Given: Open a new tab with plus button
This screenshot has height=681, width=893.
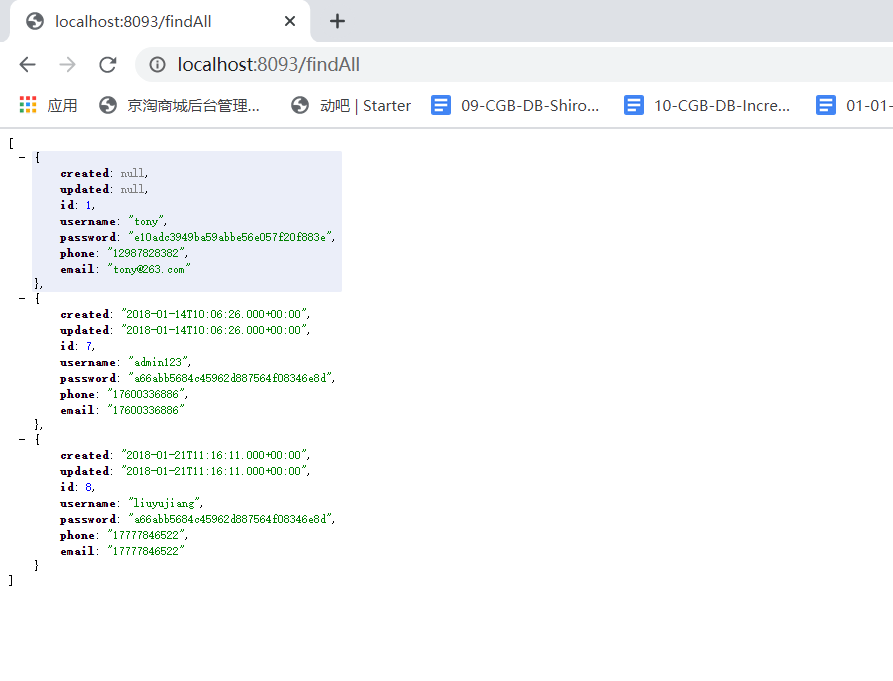Looking at the screenshot, I should (337, 21).
